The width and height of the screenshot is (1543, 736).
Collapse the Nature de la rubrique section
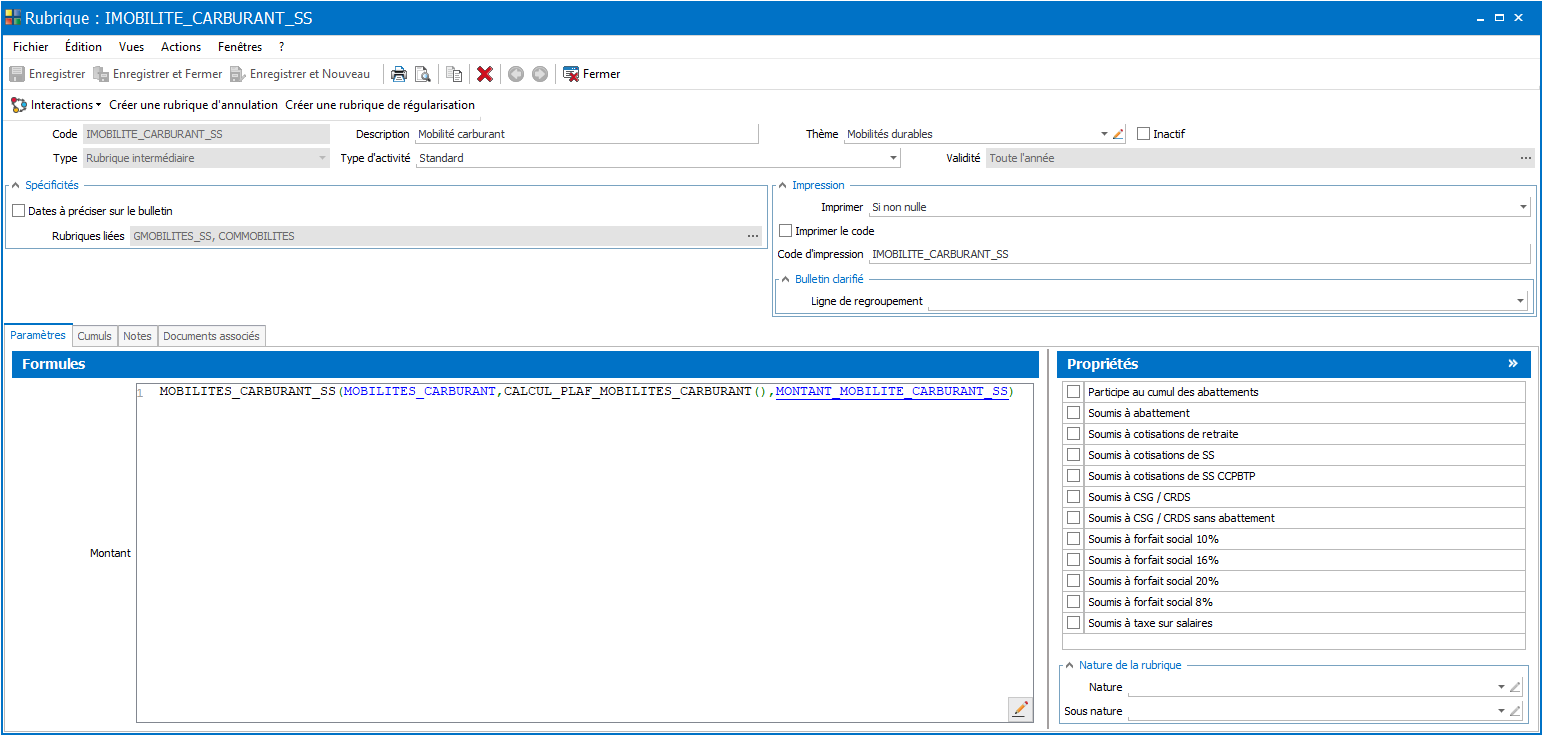1070,665
